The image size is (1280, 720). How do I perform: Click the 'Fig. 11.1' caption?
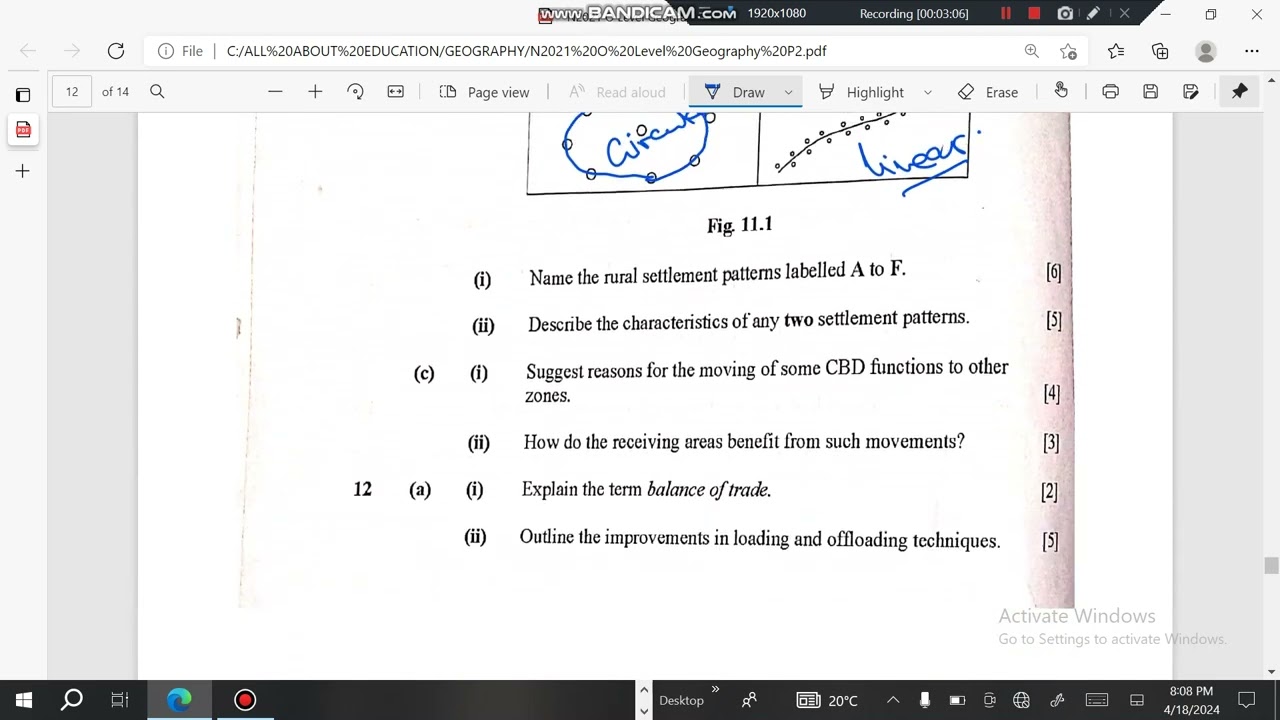point(740,225)
